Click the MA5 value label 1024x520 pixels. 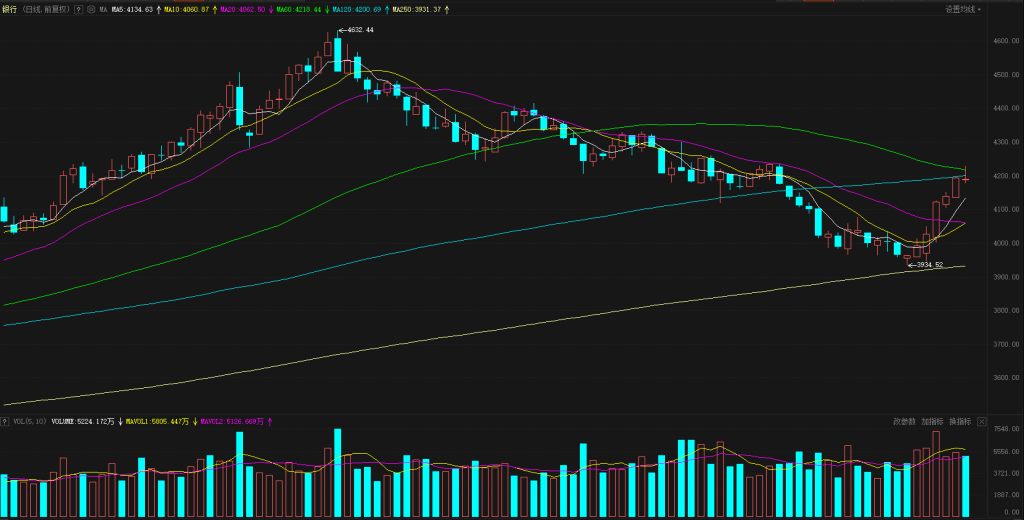click(x=133, y=9)
